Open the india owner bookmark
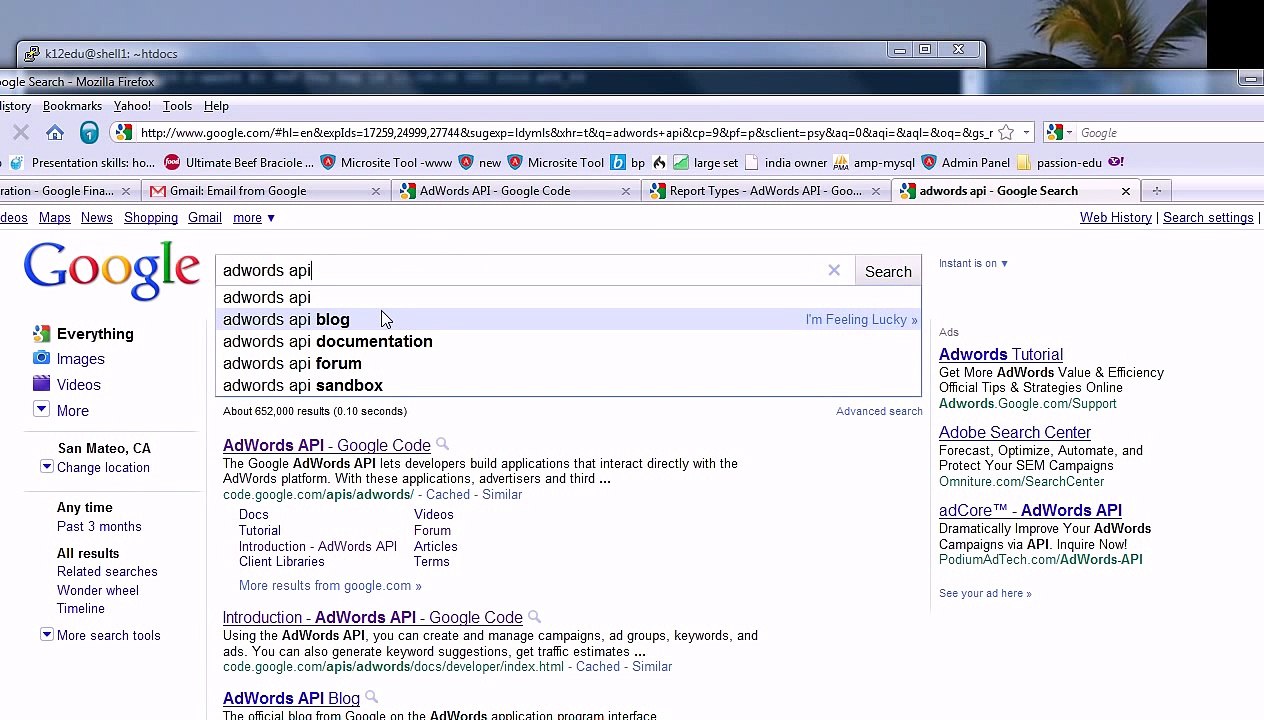The height and width of the screenshot is (720, 1264). point(786,162)
